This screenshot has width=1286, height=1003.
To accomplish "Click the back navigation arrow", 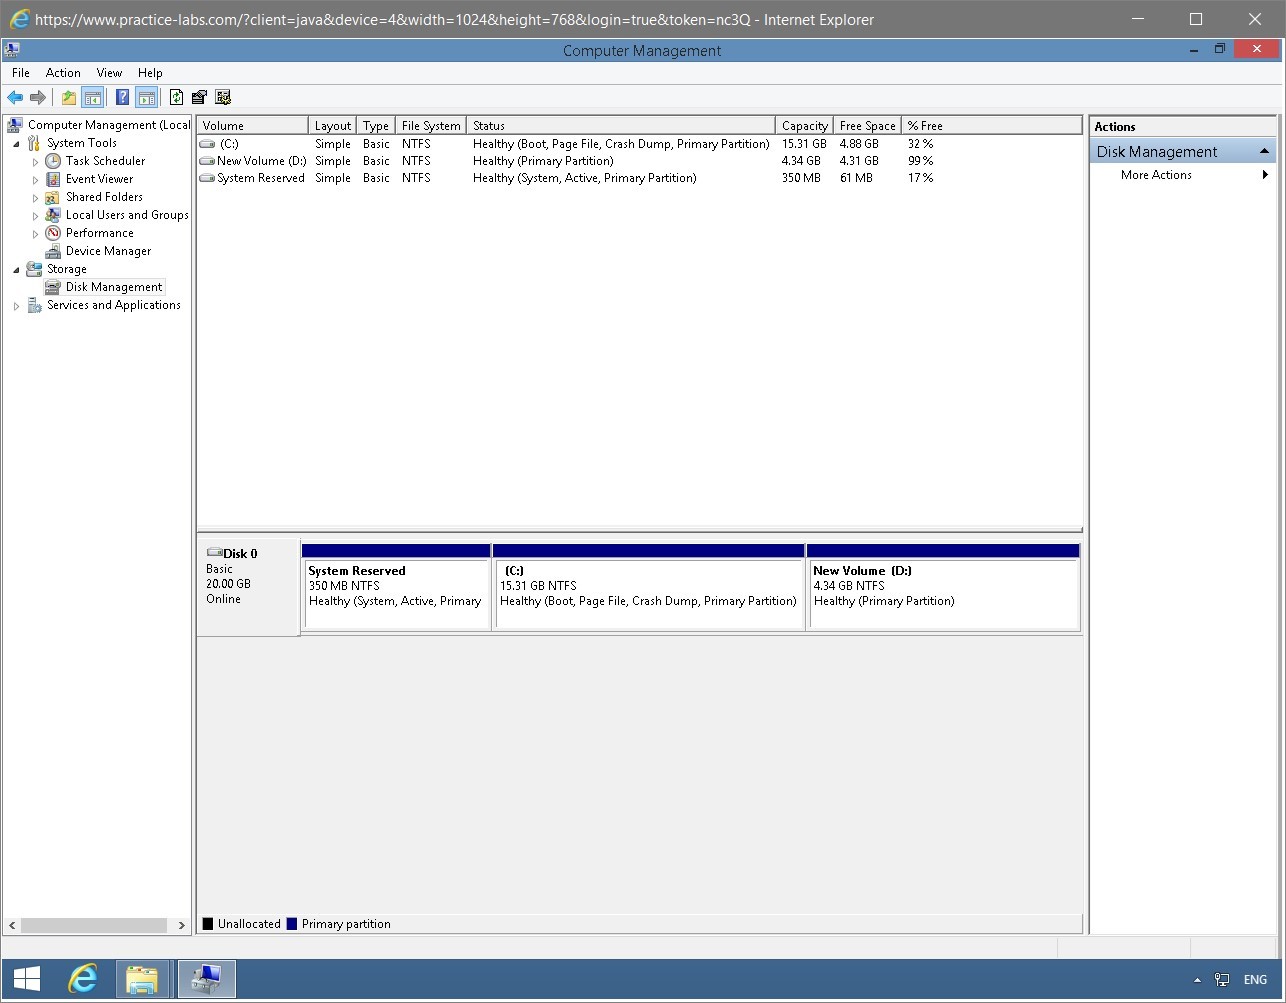I will pyautogui.click(x=14, y=97).
